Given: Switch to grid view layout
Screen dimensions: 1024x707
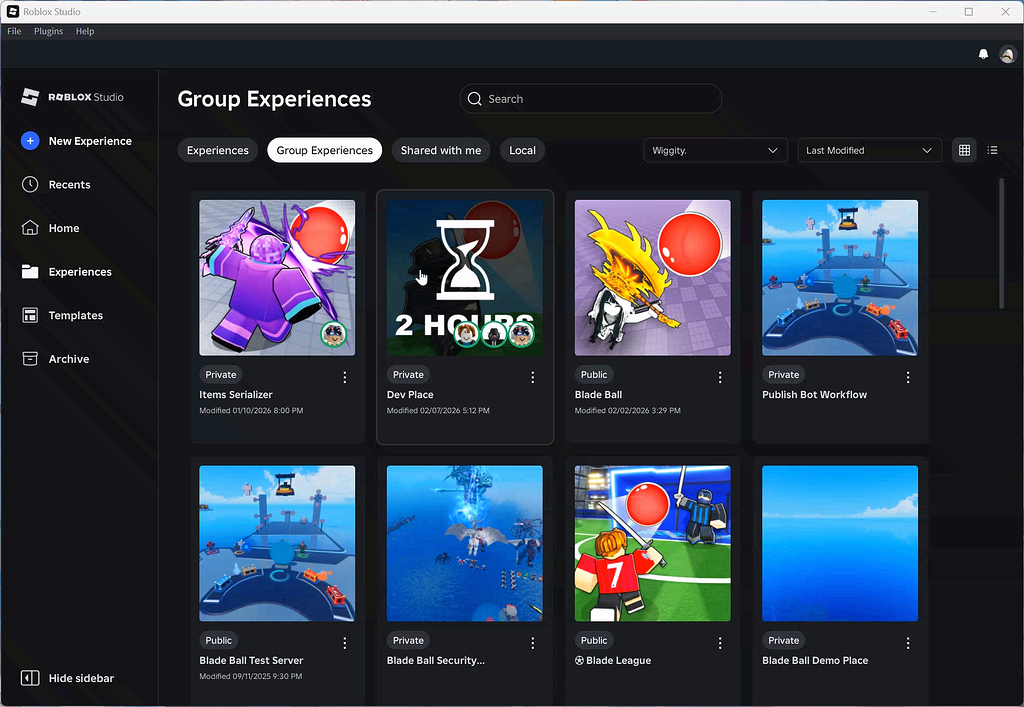Looking at the screenshot, I should [x=964, y=150].
